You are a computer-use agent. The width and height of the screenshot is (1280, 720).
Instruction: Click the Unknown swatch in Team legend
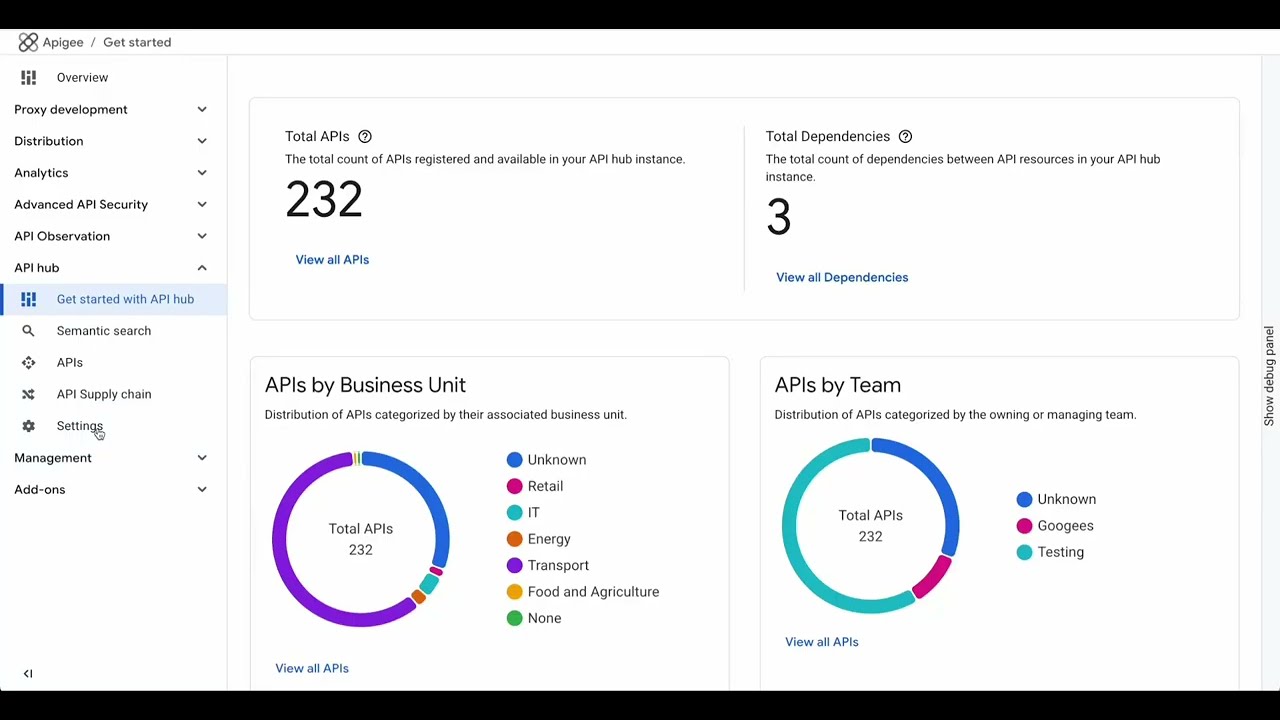pos(1024,499)
